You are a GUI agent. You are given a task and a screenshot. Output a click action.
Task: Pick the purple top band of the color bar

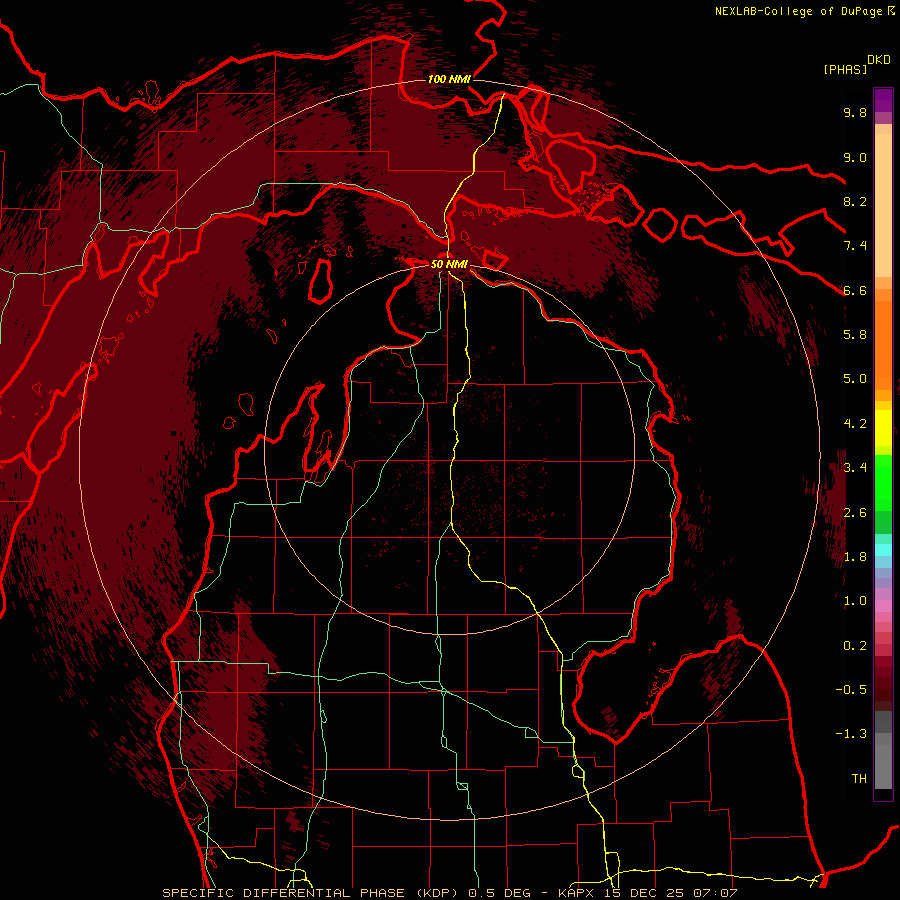(x=883, y=100)
